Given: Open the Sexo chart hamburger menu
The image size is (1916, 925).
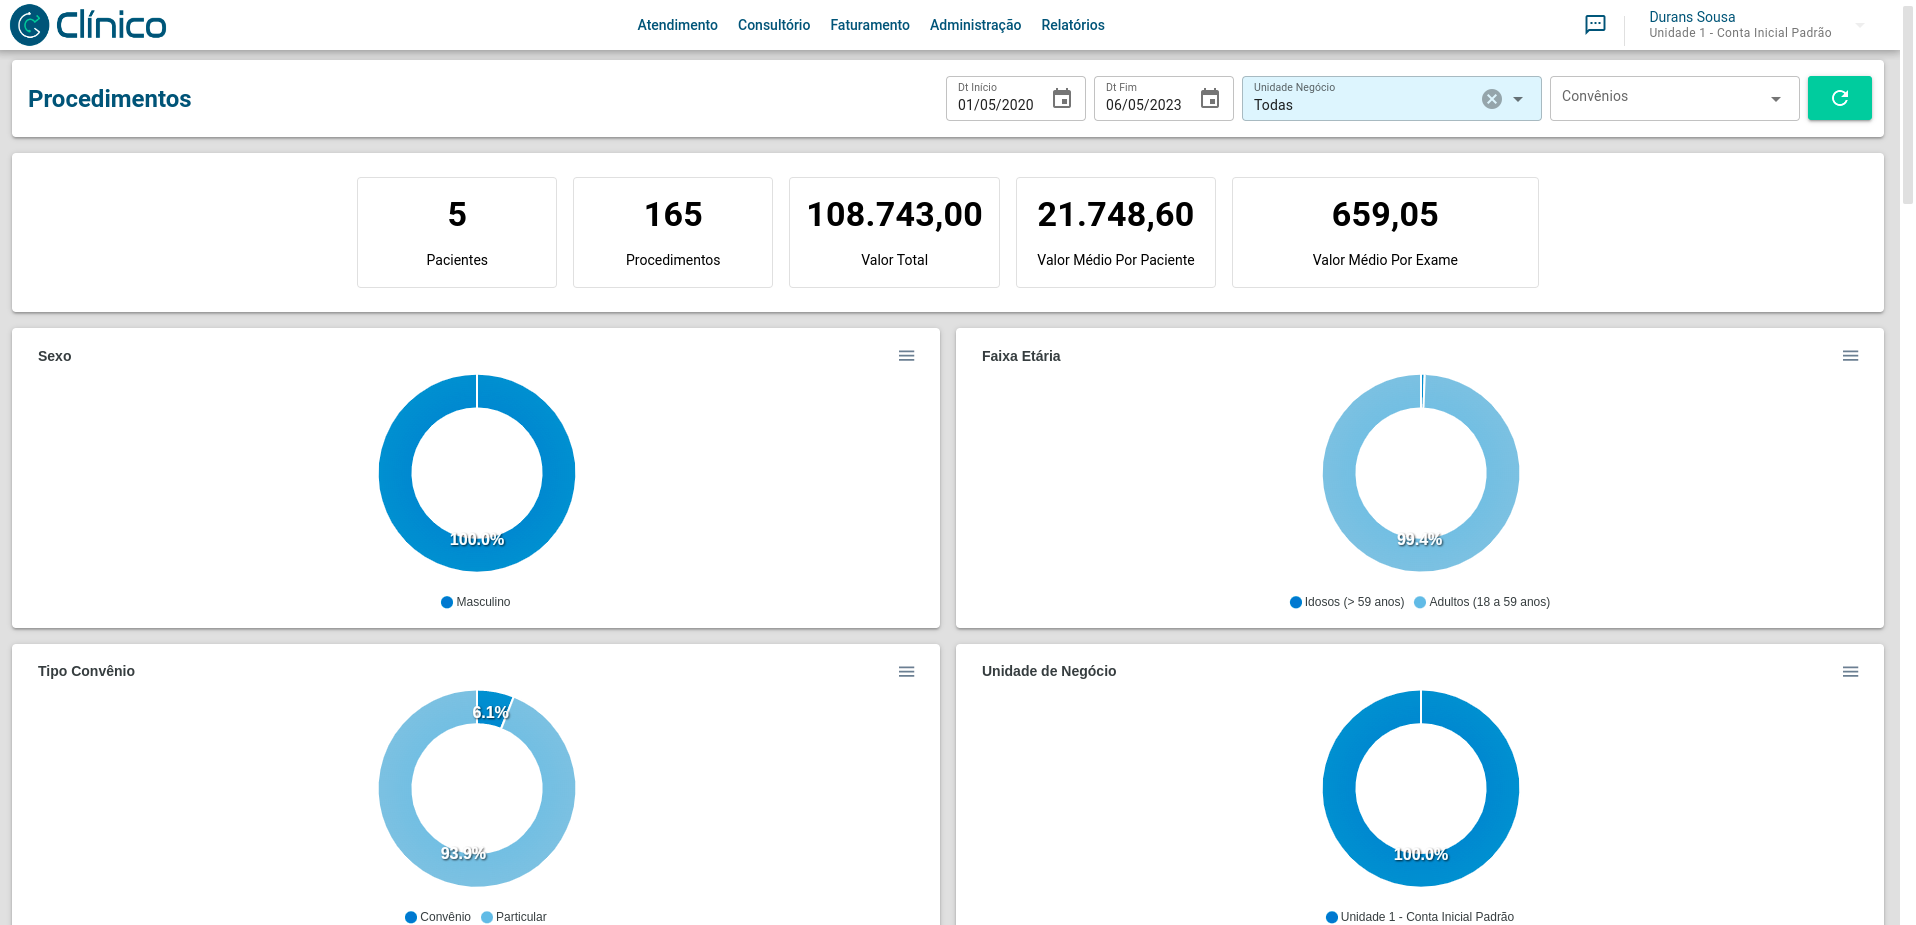Looking at the screenshot, I should [x=906, y=356].
